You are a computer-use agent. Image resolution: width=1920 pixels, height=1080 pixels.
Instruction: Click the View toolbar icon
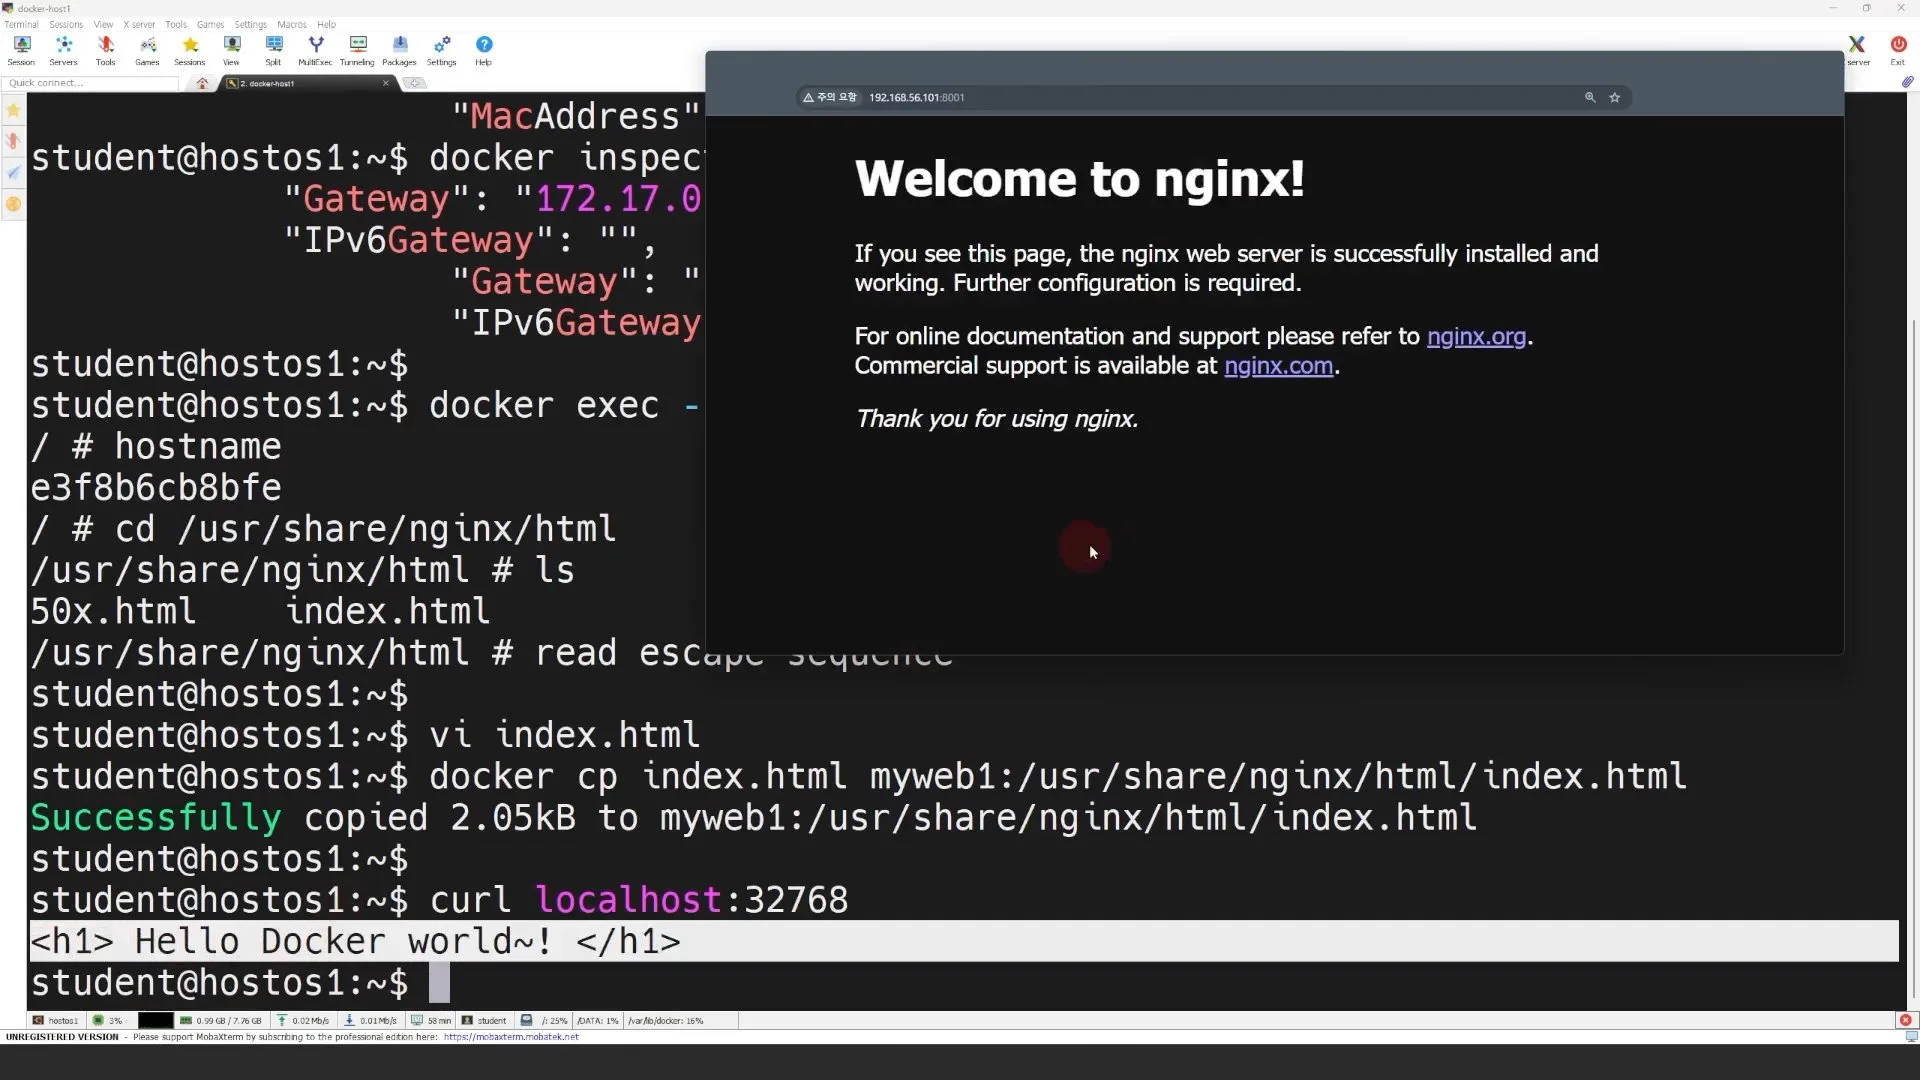(x=231, y=50)
